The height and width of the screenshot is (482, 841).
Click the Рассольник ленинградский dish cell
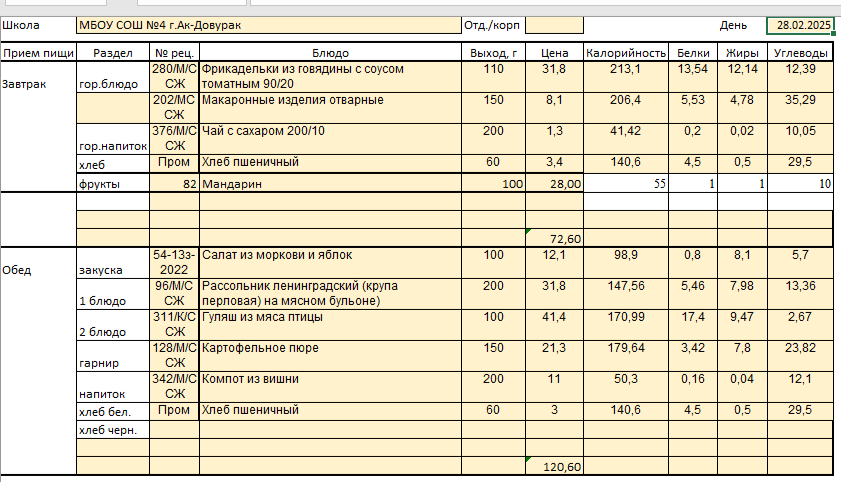pyautogui.click(x=330, y=294)
